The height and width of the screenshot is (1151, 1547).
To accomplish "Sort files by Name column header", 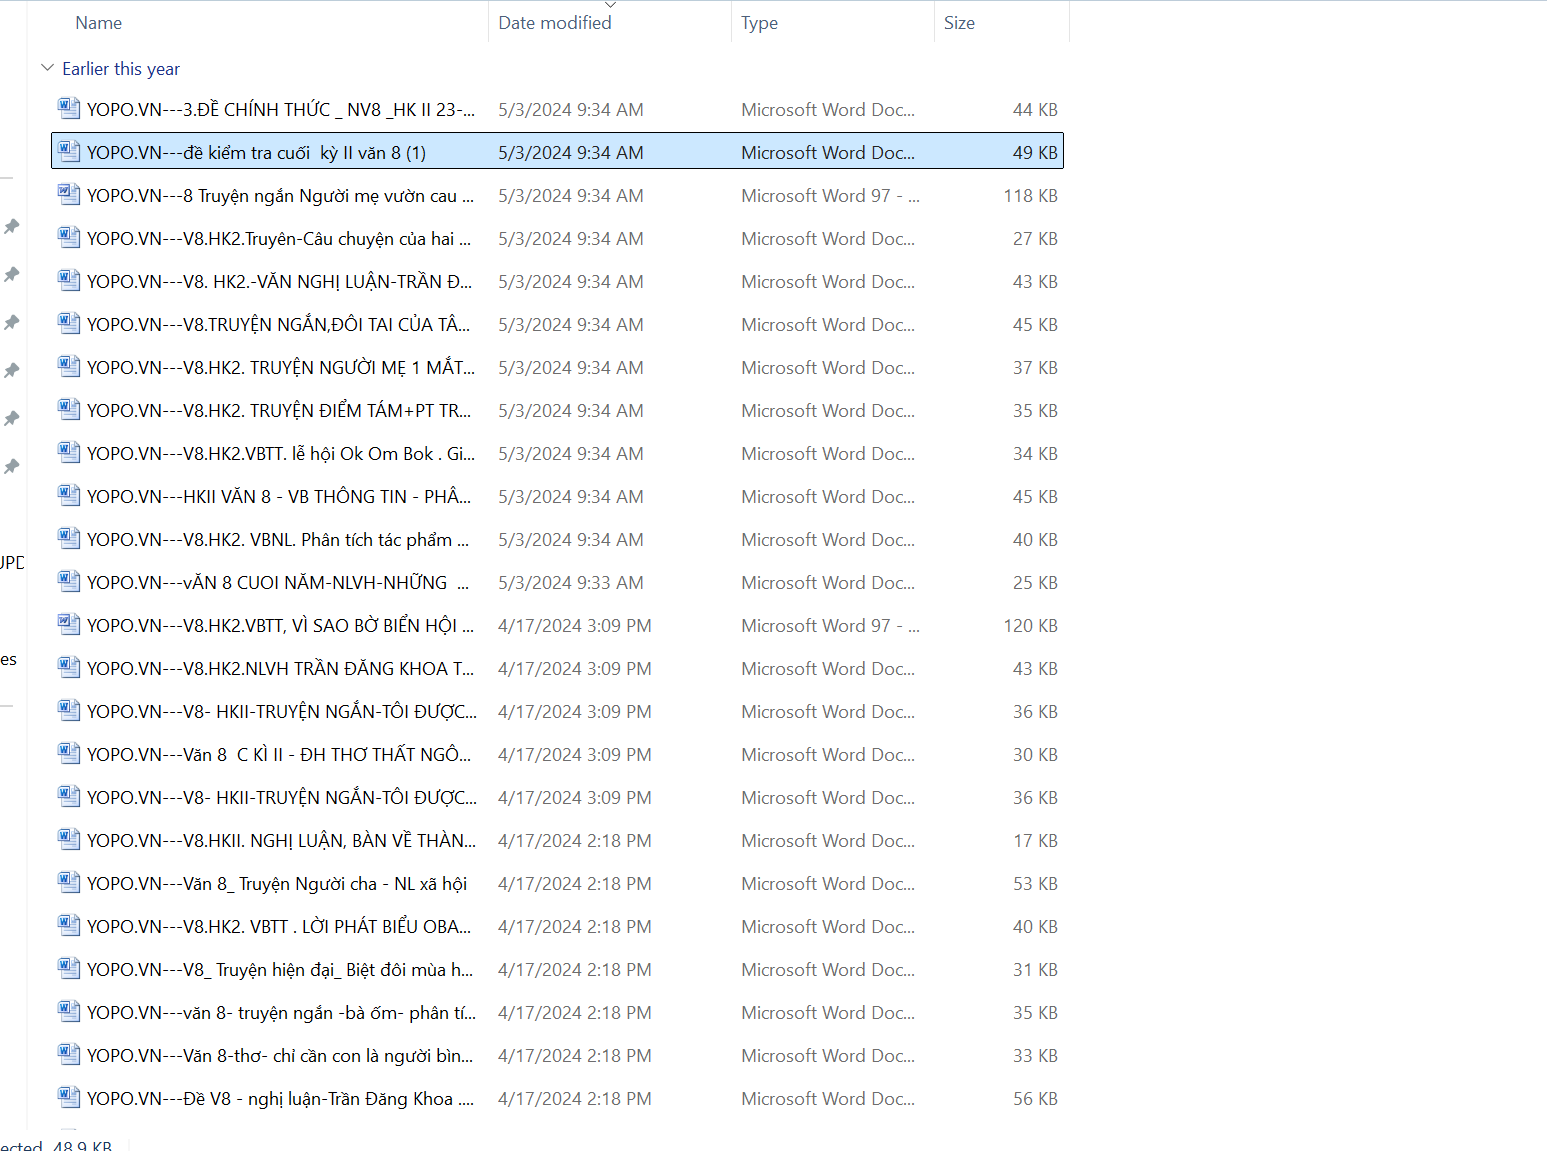I will point(99,23).
